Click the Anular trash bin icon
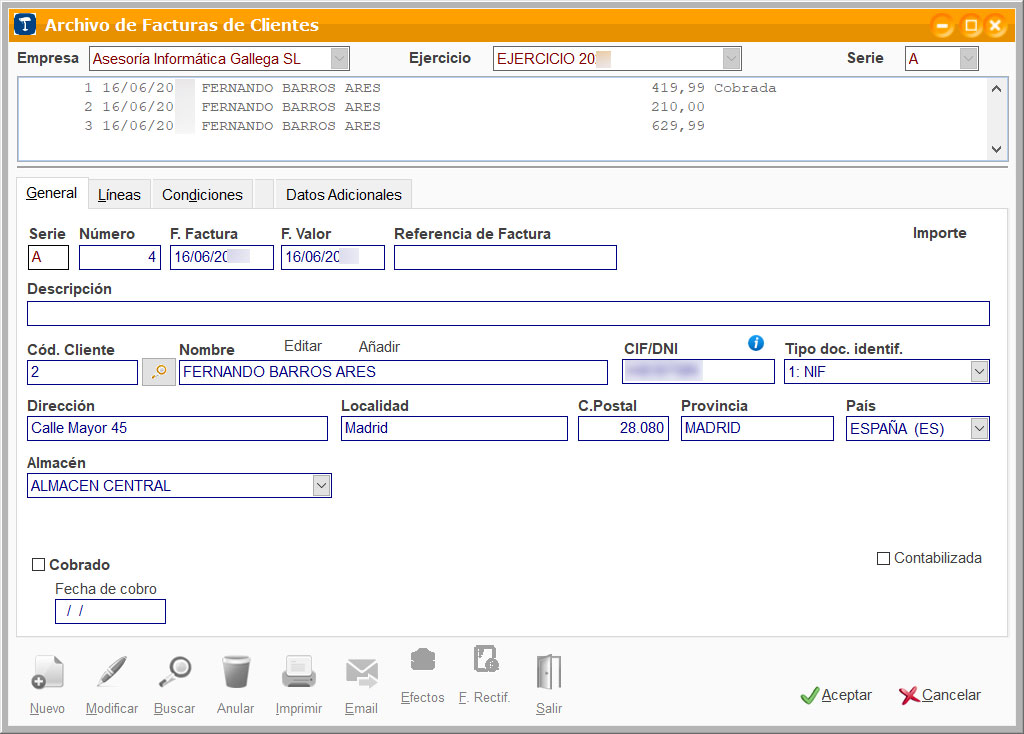 pos(236,673)
